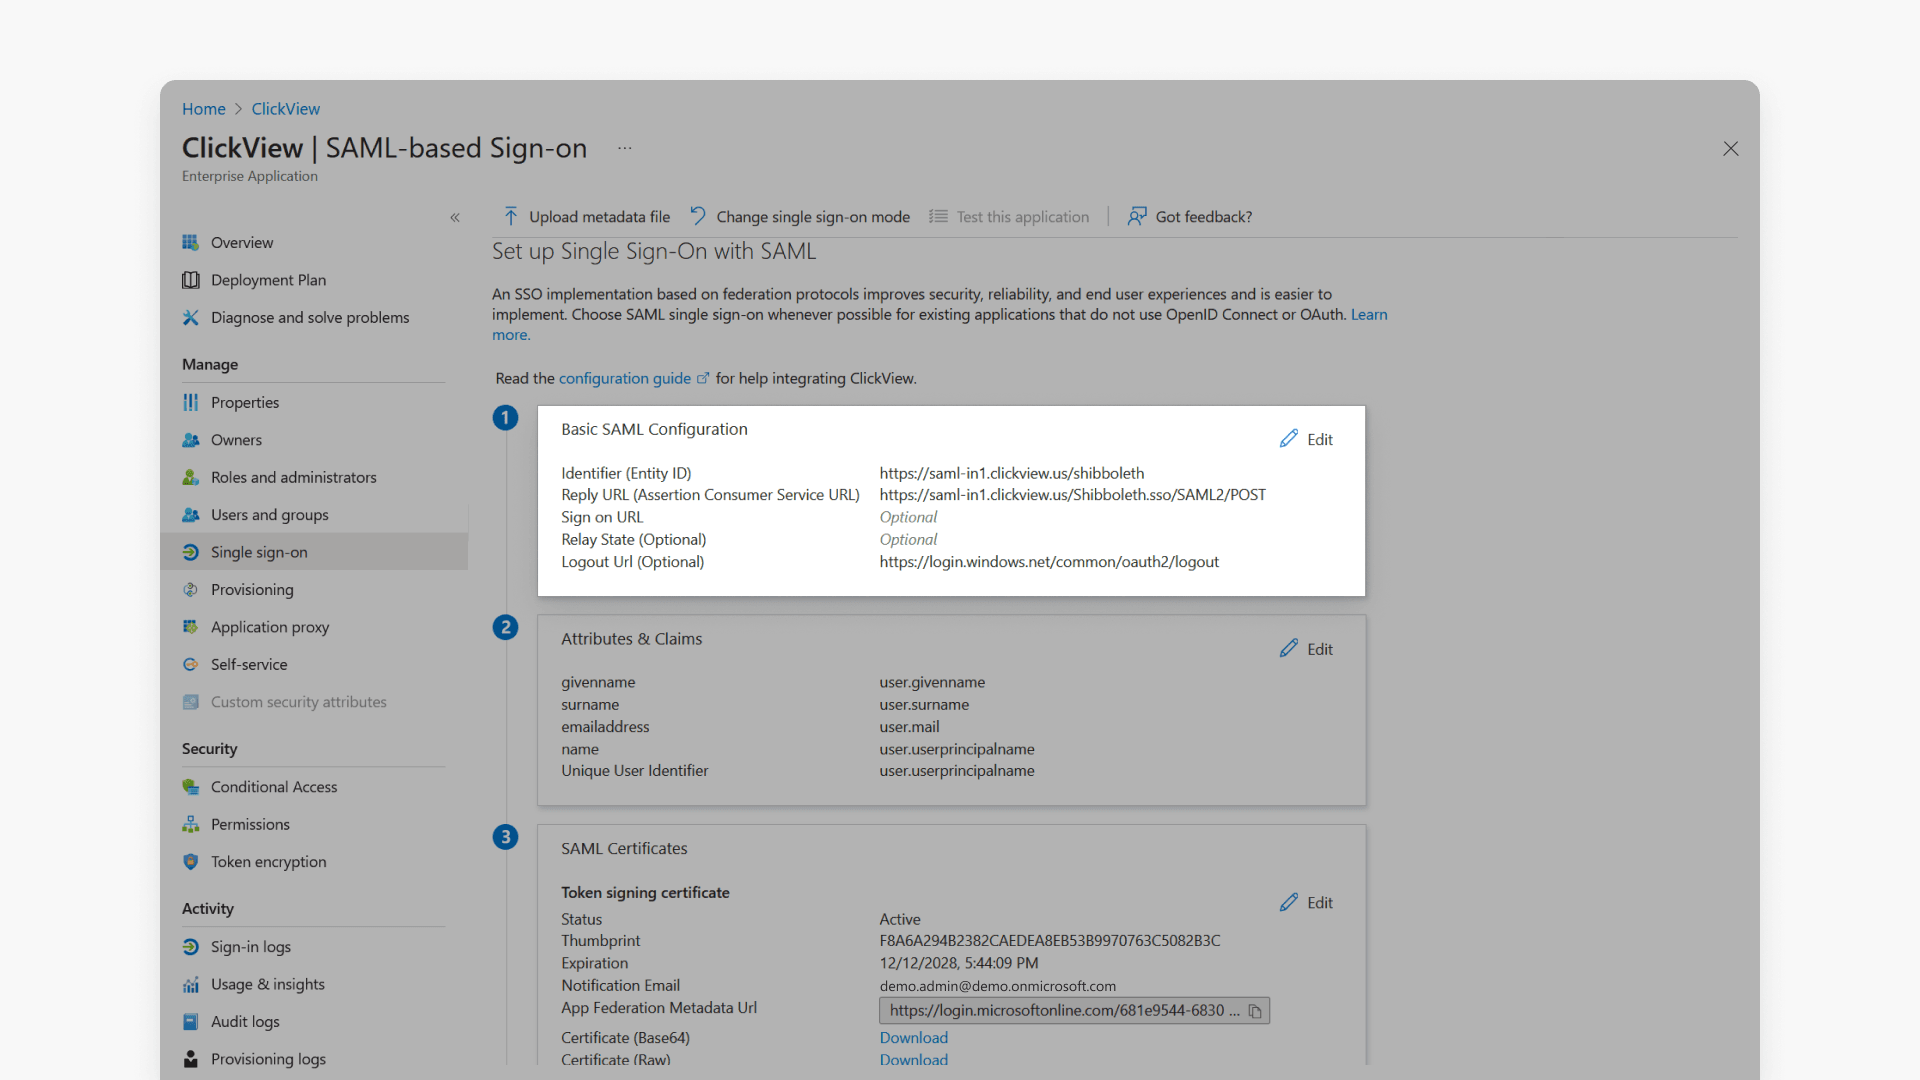
Task: Click the Sign-in logs icon
Action: click(190, 947)
